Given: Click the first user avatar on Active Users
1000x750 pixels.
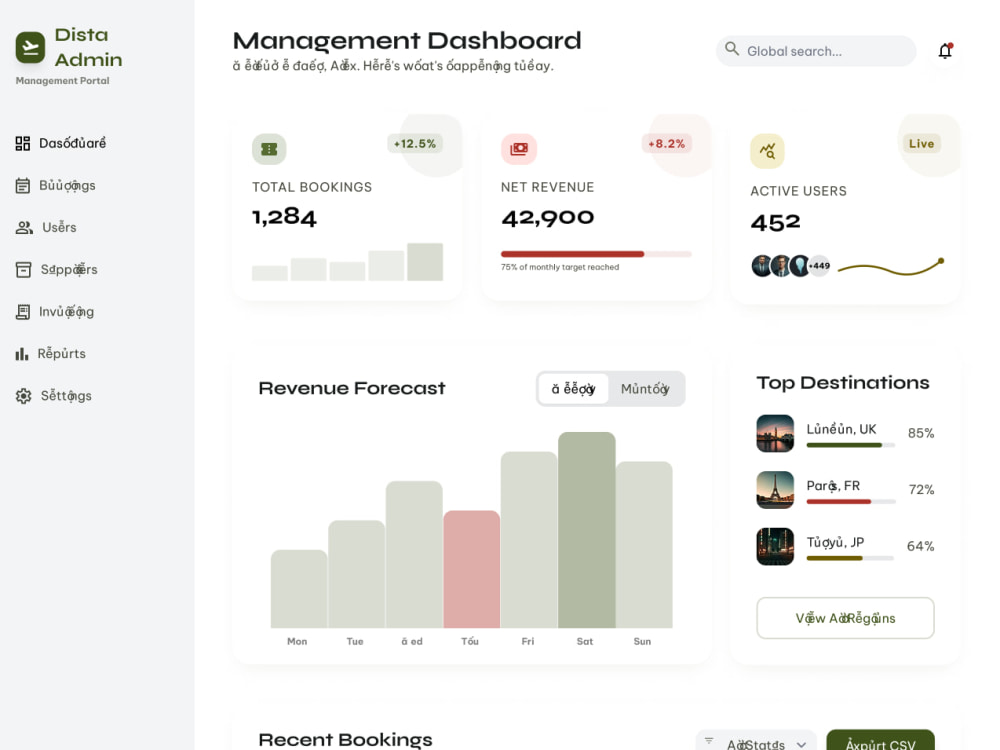Looking at the screenshot, I should click(762, 266).
